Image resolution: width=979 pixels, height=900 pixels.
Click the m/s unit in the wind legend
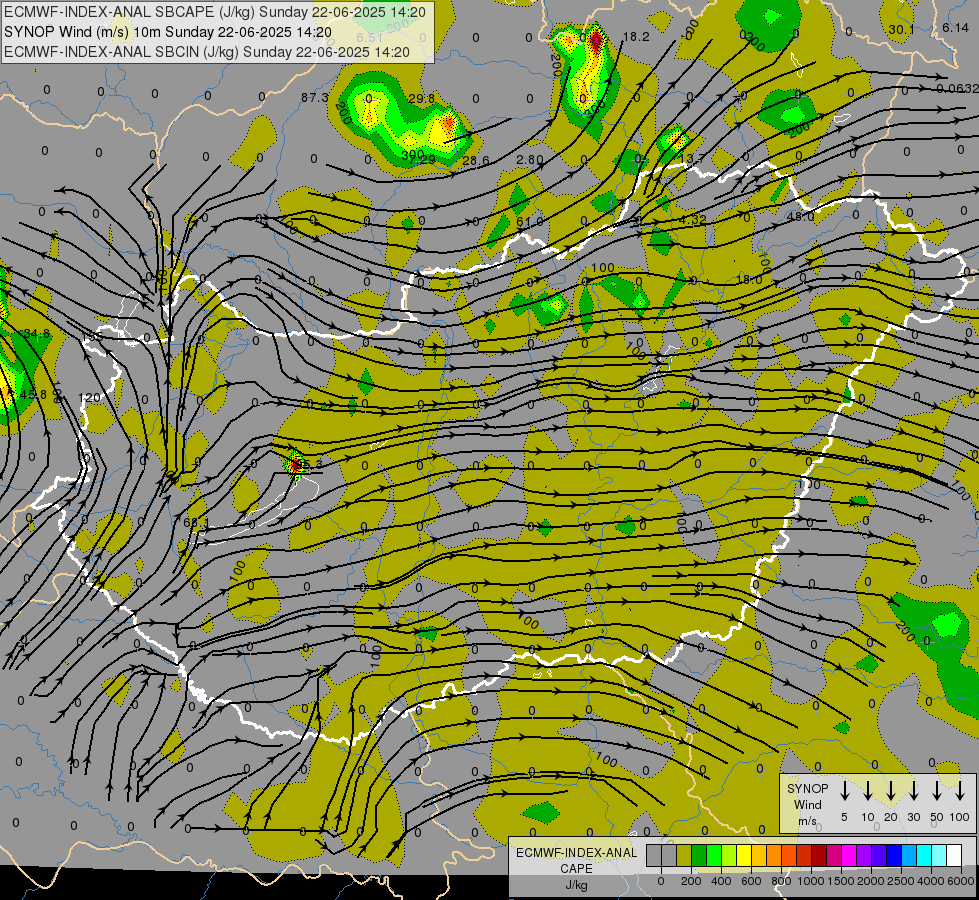click(x=807, y=821)
